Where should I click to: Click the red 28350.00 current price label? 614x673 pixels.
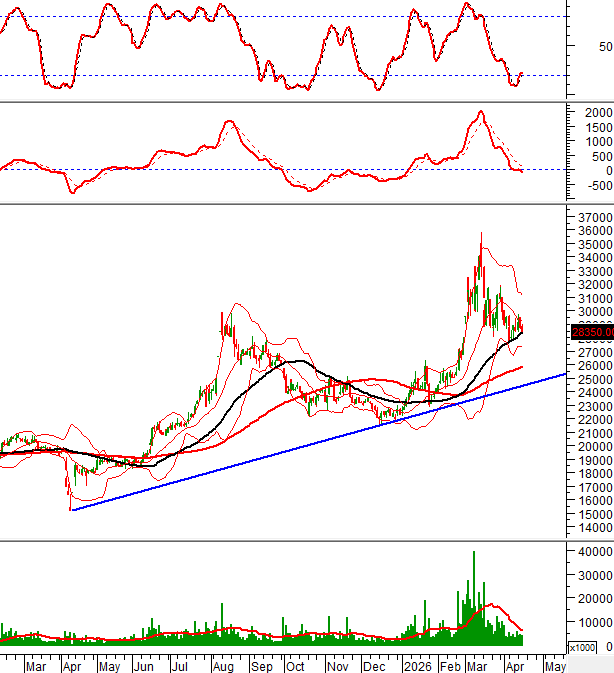click(591, 332)
